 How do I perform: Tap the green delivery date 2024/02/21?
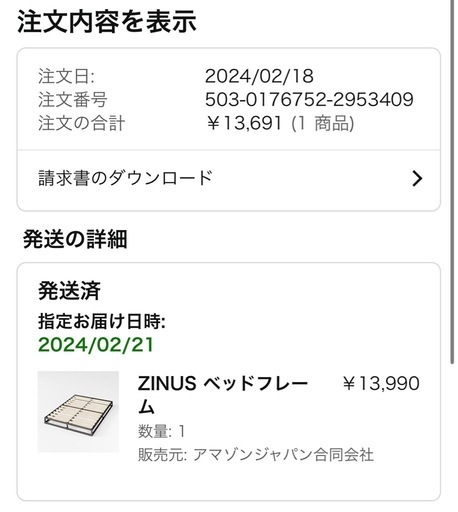point(96,345)
